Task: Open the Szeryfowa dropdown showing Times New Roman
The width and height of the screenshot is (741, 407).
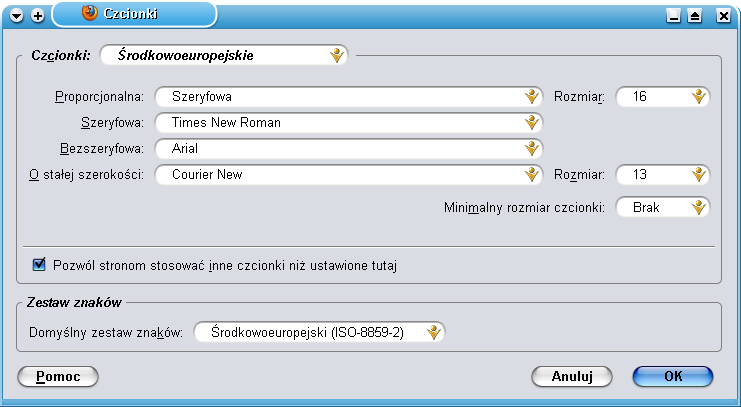Action: point(348,123)
